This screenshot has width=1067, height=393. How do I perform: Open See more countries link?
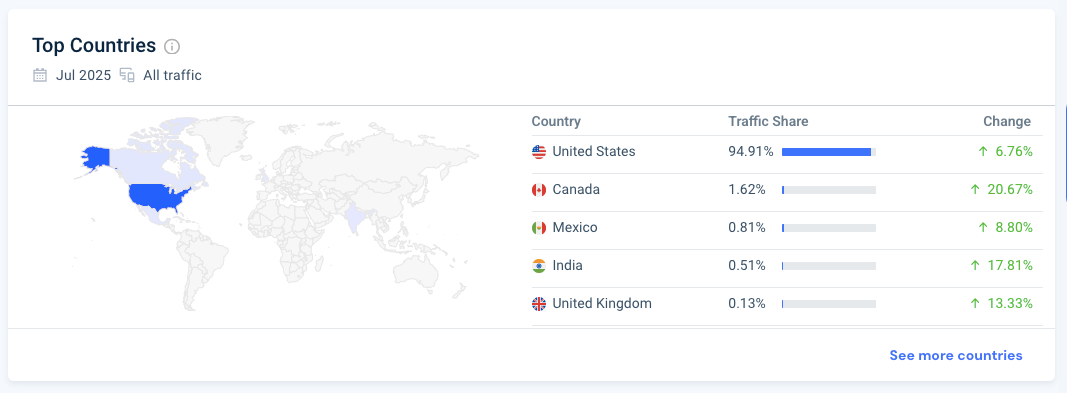[x=955, y=356]
